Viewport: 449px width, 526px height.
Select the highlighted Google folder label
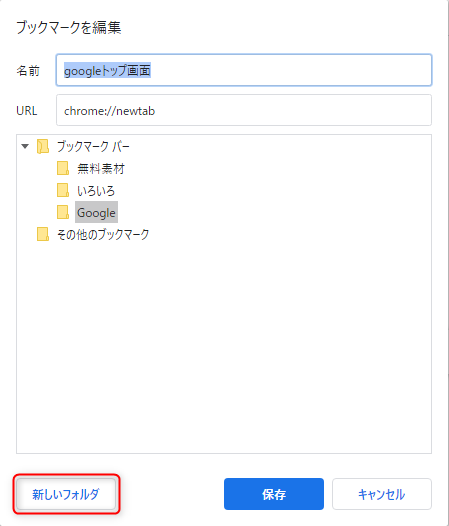click(96, 212)
